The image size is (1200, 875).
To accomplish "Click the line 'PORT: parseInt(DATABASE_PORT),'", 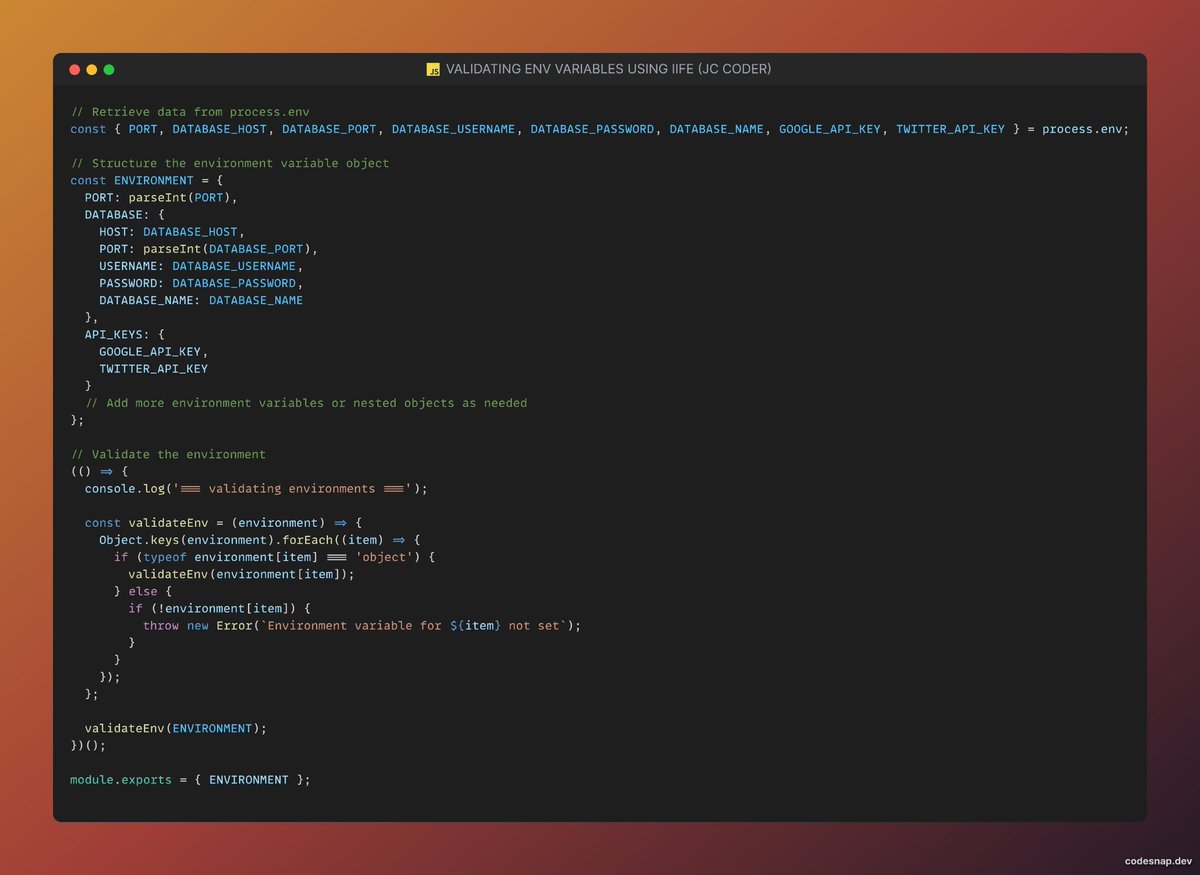I will point(208,249).
